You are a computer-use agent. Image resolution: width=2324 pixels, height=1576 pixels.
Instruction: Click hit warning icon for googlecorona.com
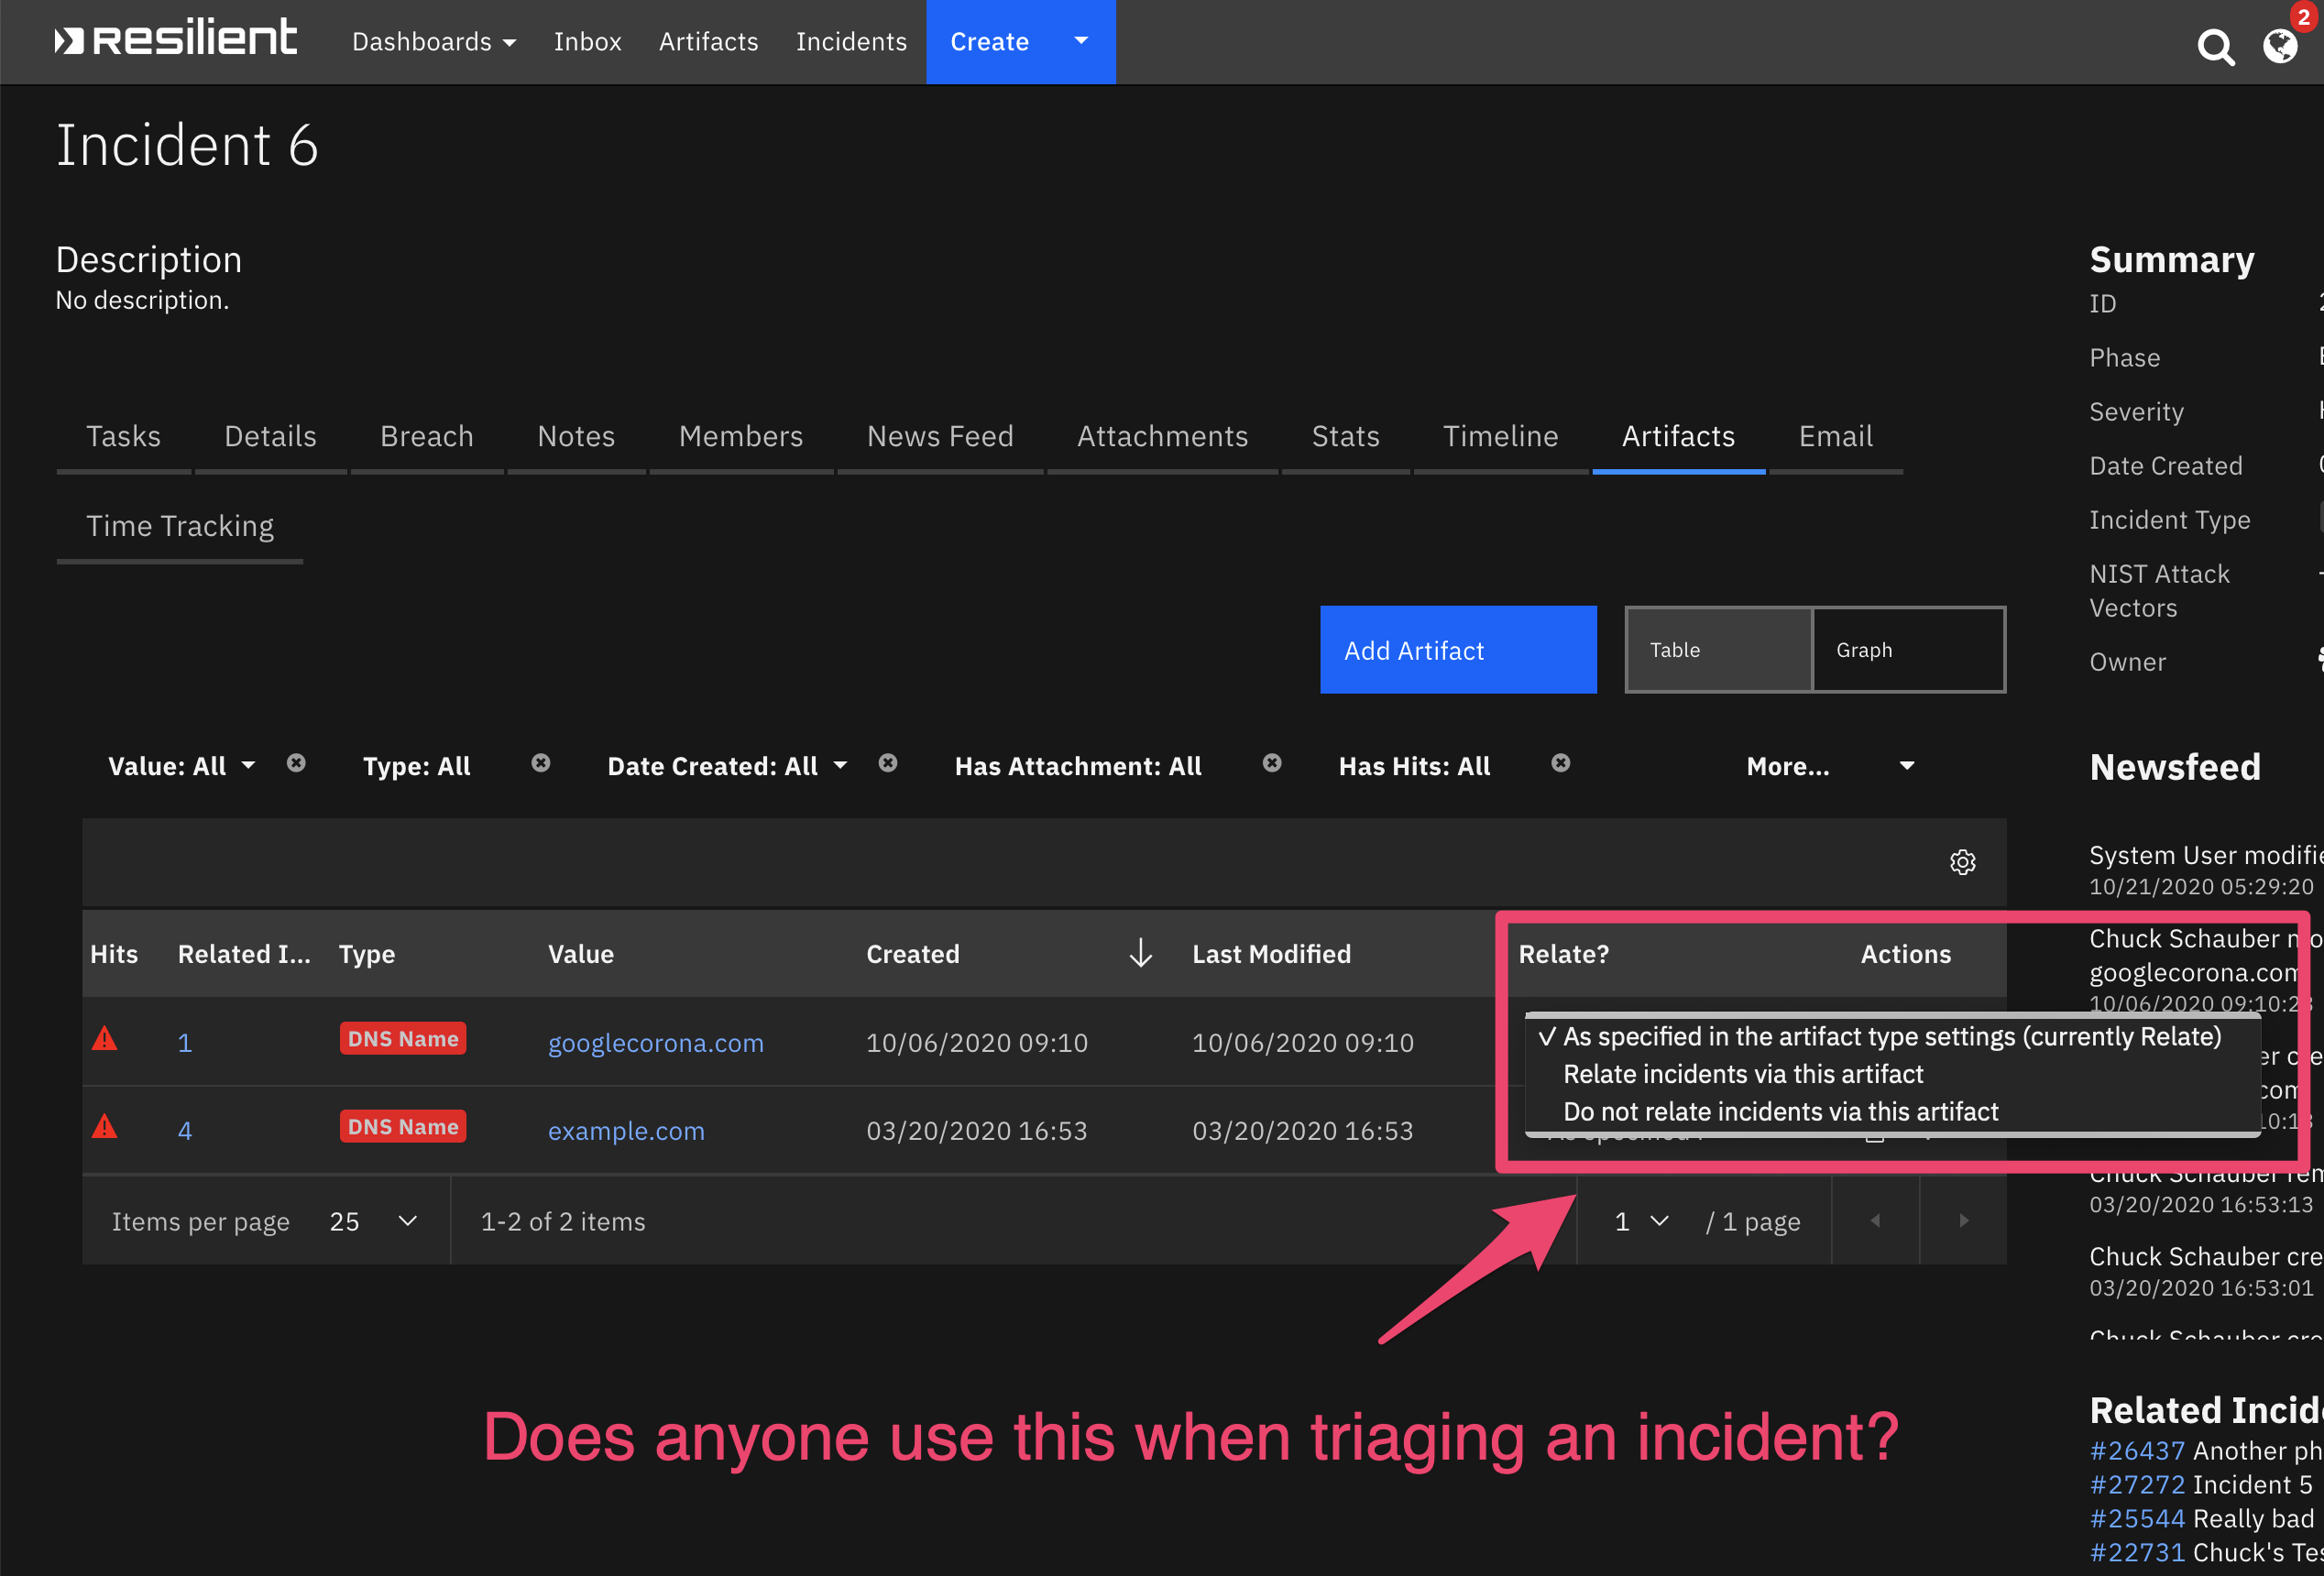105,1040
